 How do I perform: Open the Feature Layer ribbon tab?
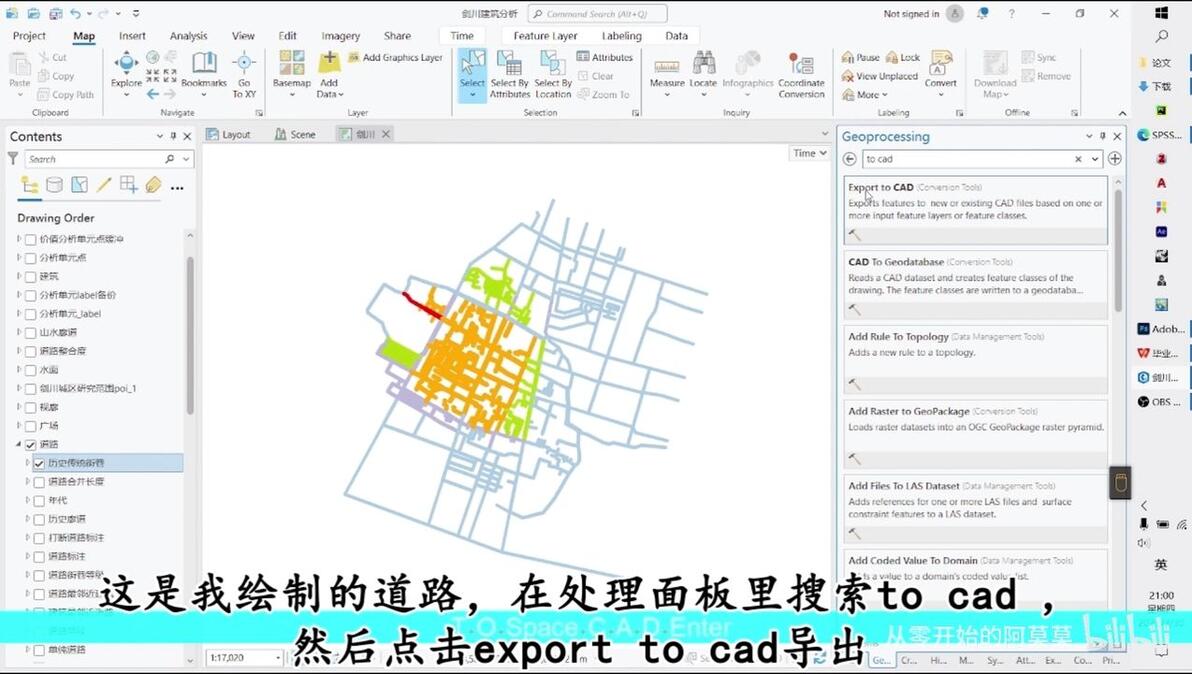[545, 36]
